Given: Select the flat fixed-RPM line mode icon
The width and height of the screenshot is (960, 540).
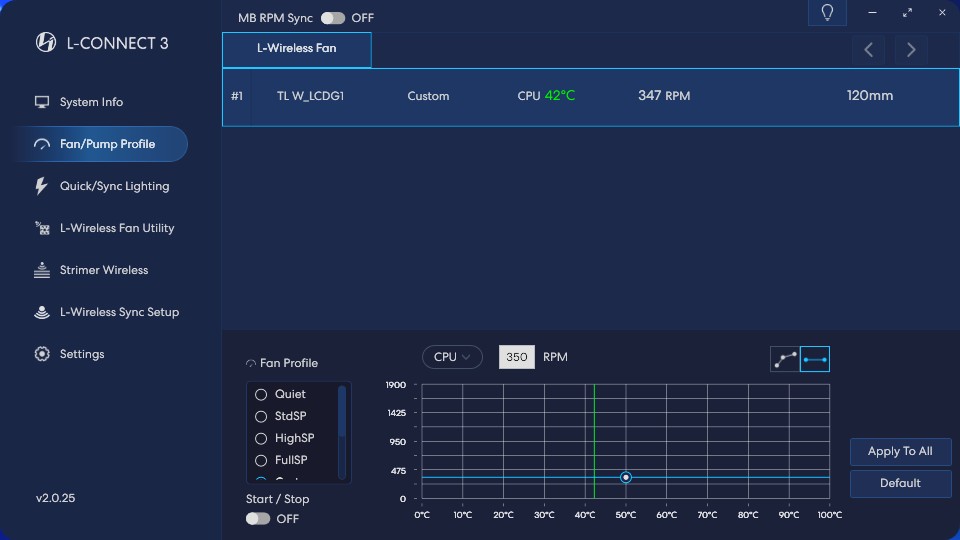Looking at the screenshot, I should click(x=815, y=359).
